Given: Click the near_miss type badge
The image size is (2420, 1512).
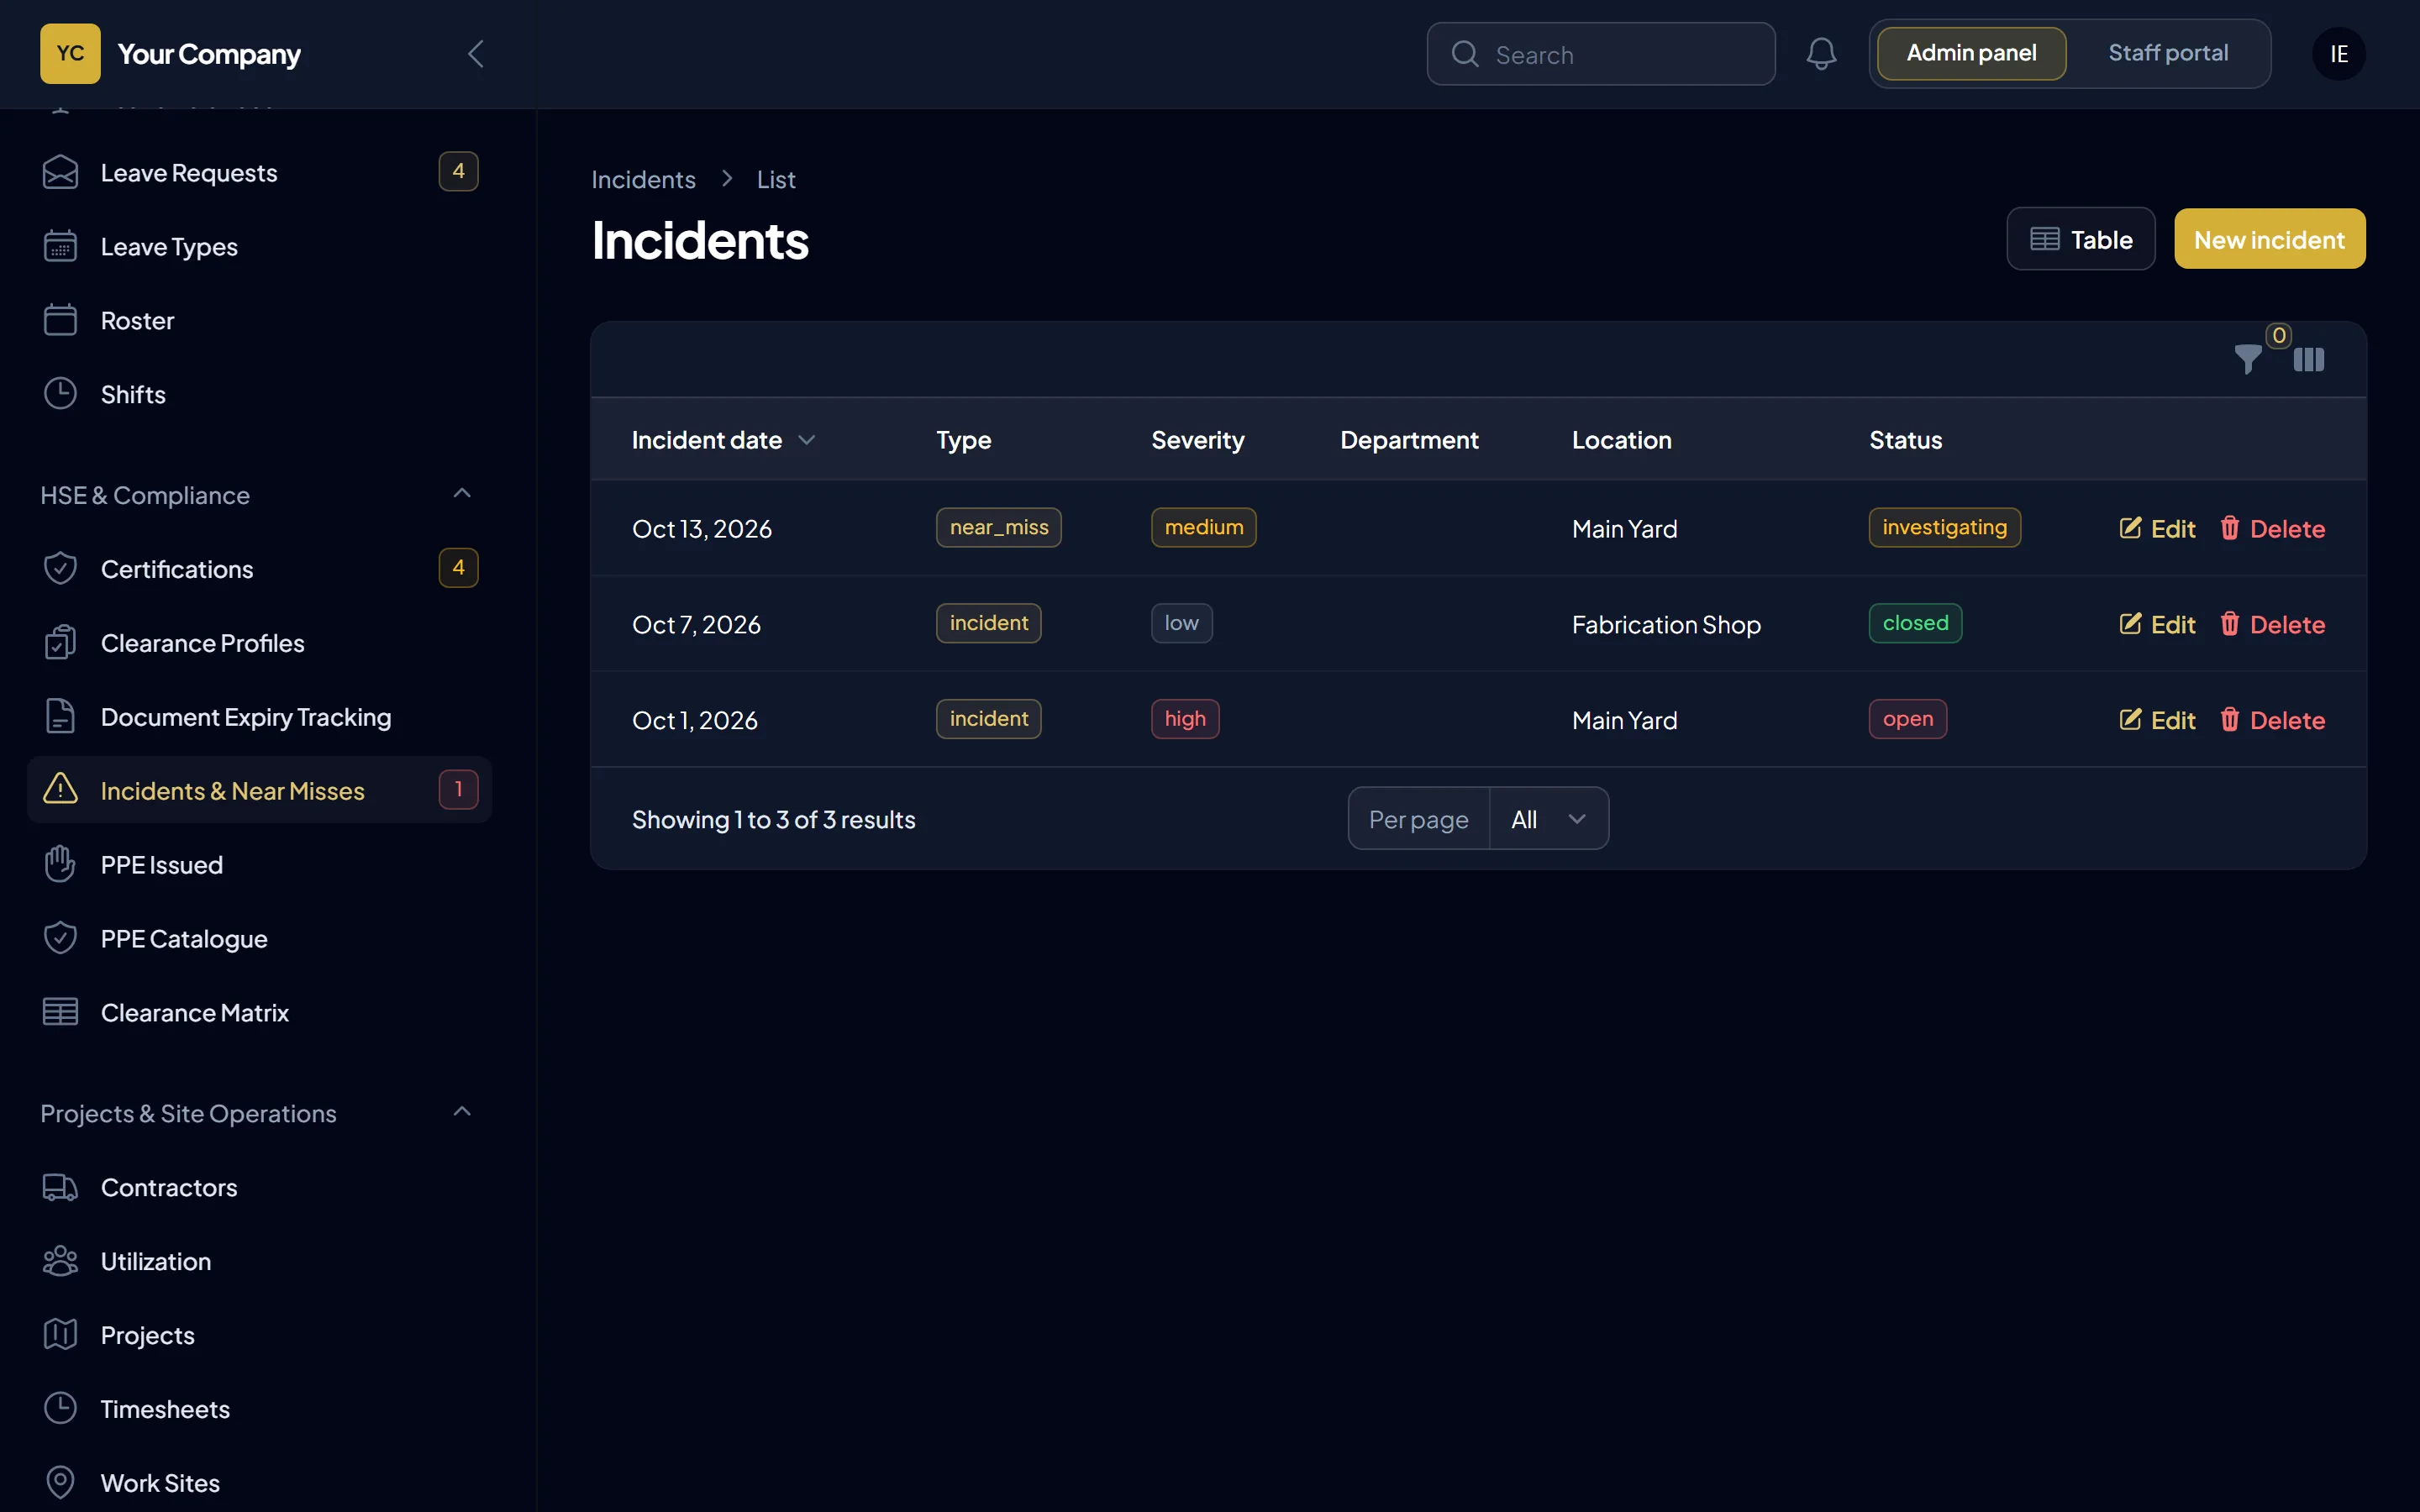Looking at the screenshot, I should coord(998,527).
